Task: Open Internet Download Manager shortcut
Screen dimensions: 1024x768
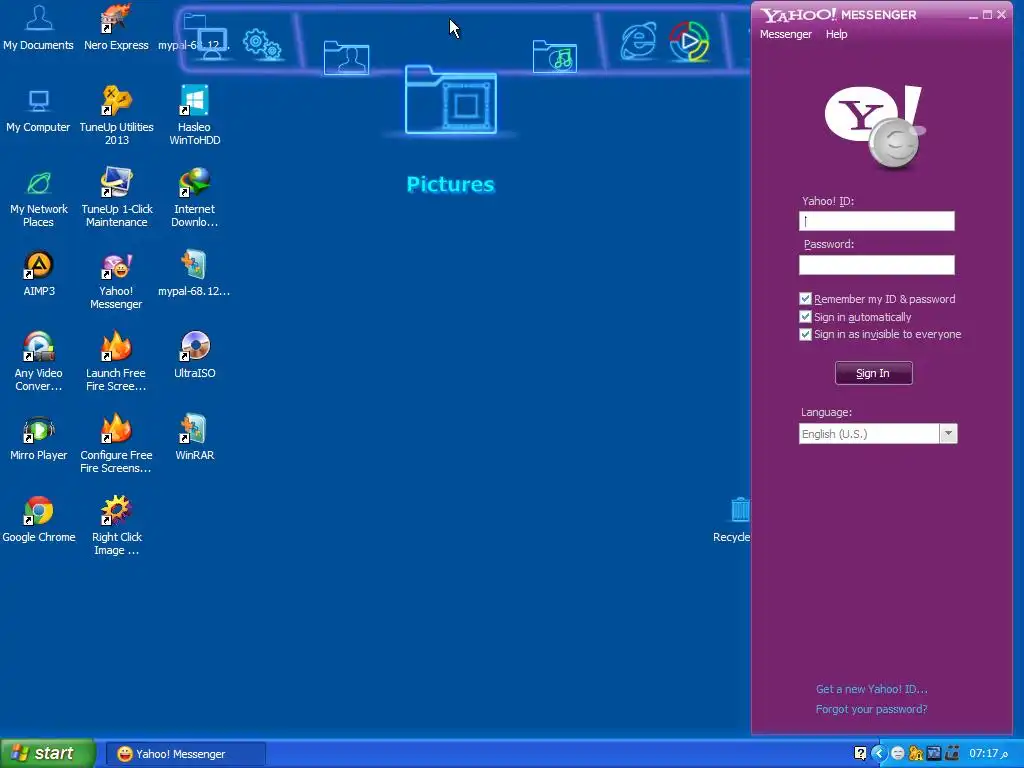Action: point(195,198)
